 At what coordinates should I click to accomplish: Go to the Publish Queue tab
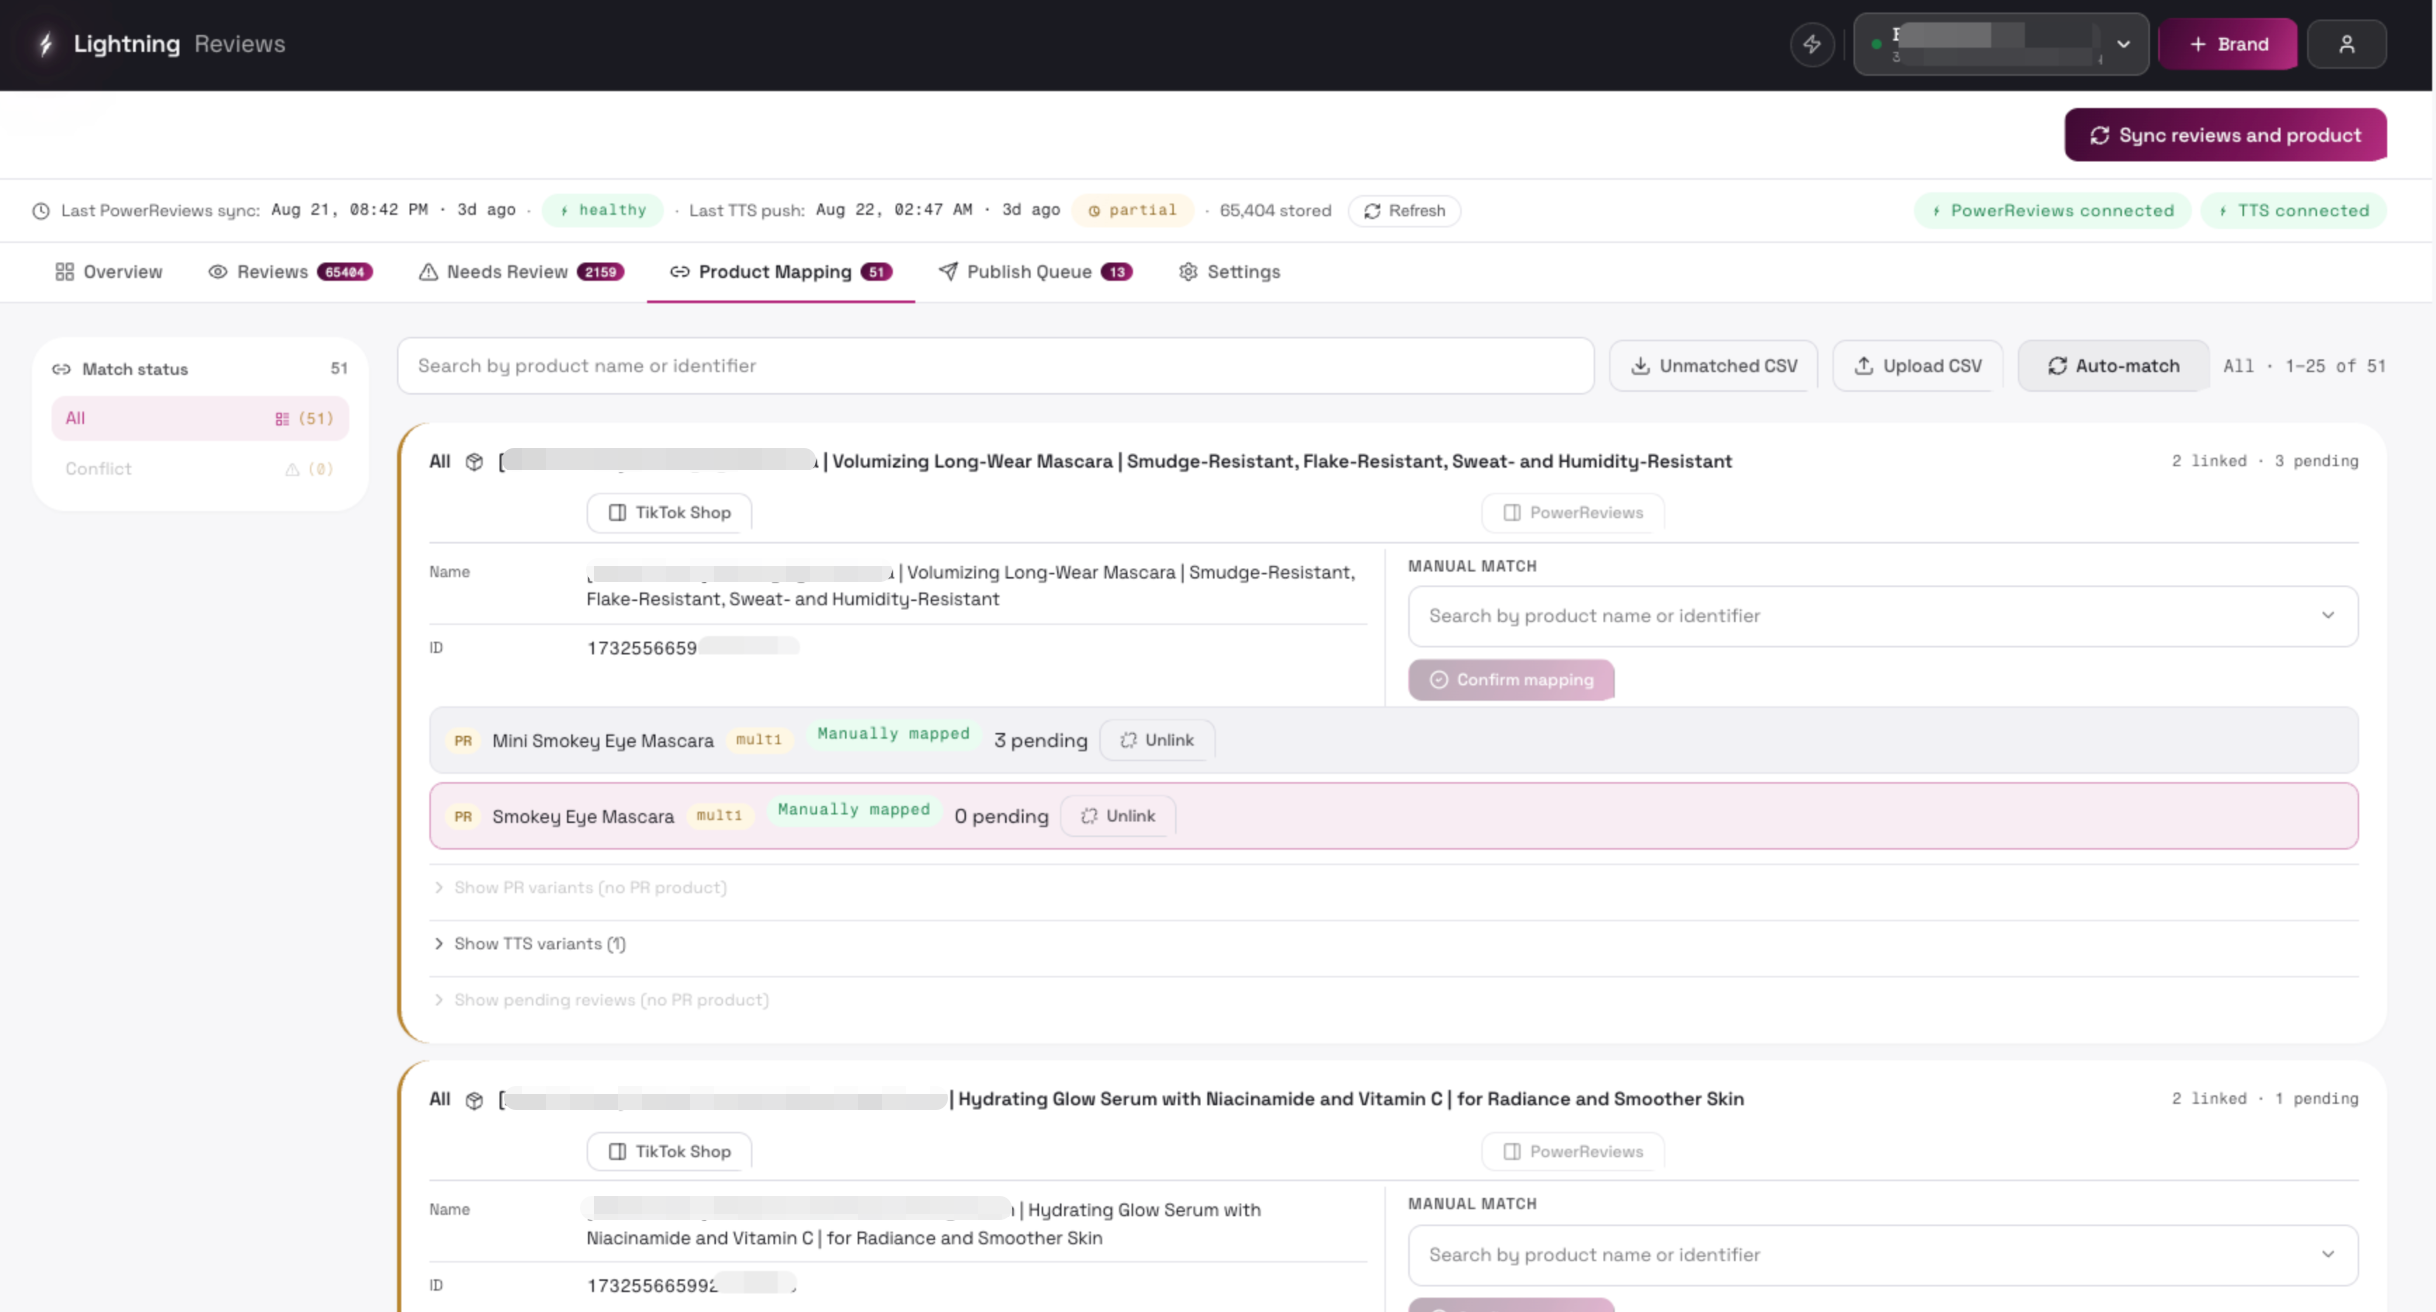click(x=1036, y=272)
